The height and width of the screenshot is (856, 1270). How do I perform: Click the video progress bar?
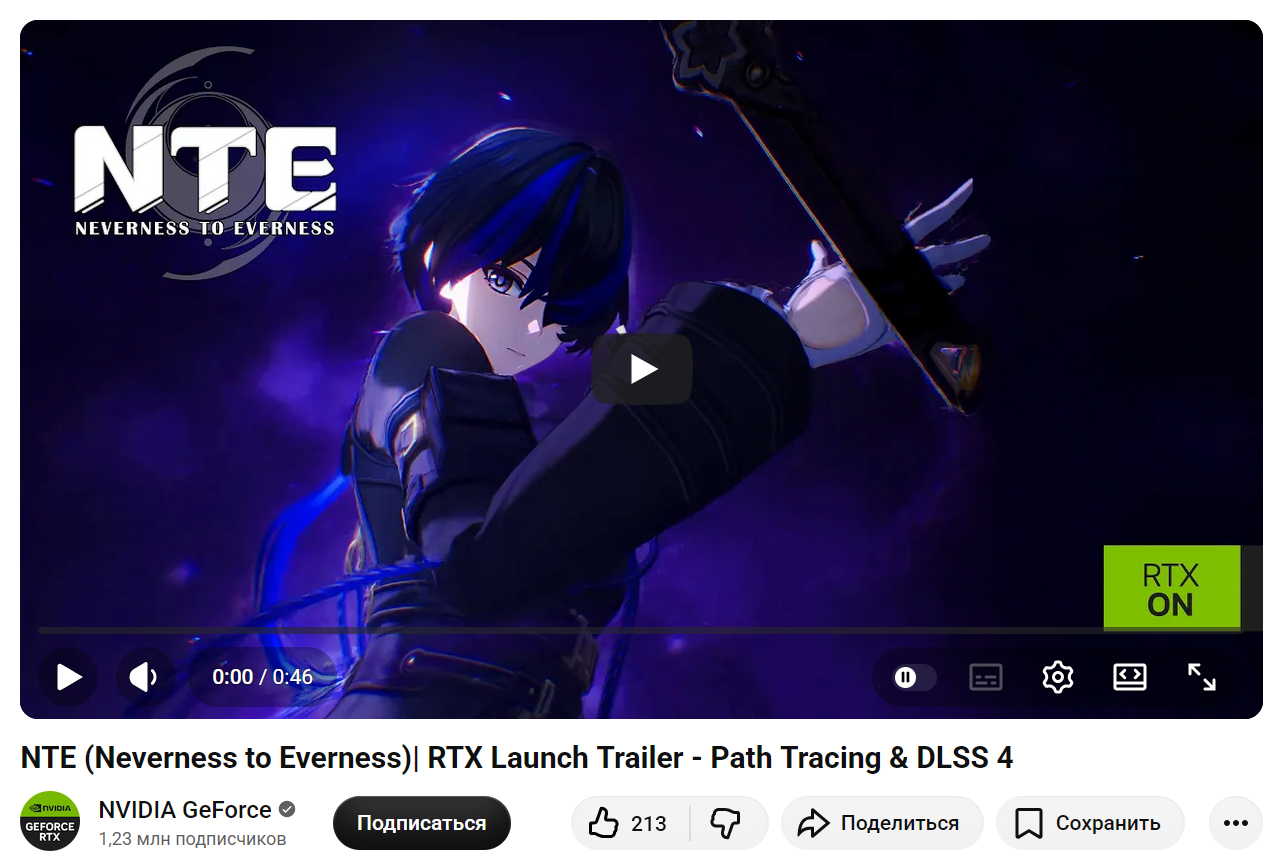[641, 630]
